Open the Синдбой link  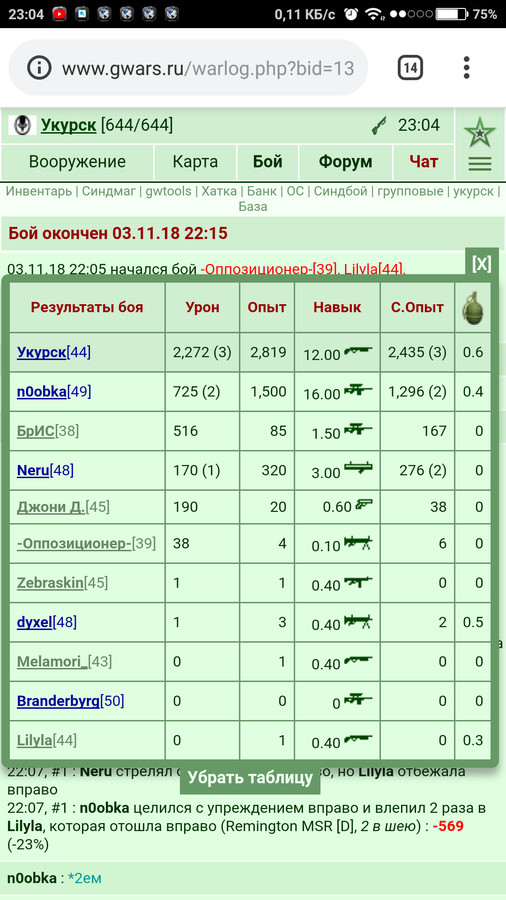tap(340, 191)
